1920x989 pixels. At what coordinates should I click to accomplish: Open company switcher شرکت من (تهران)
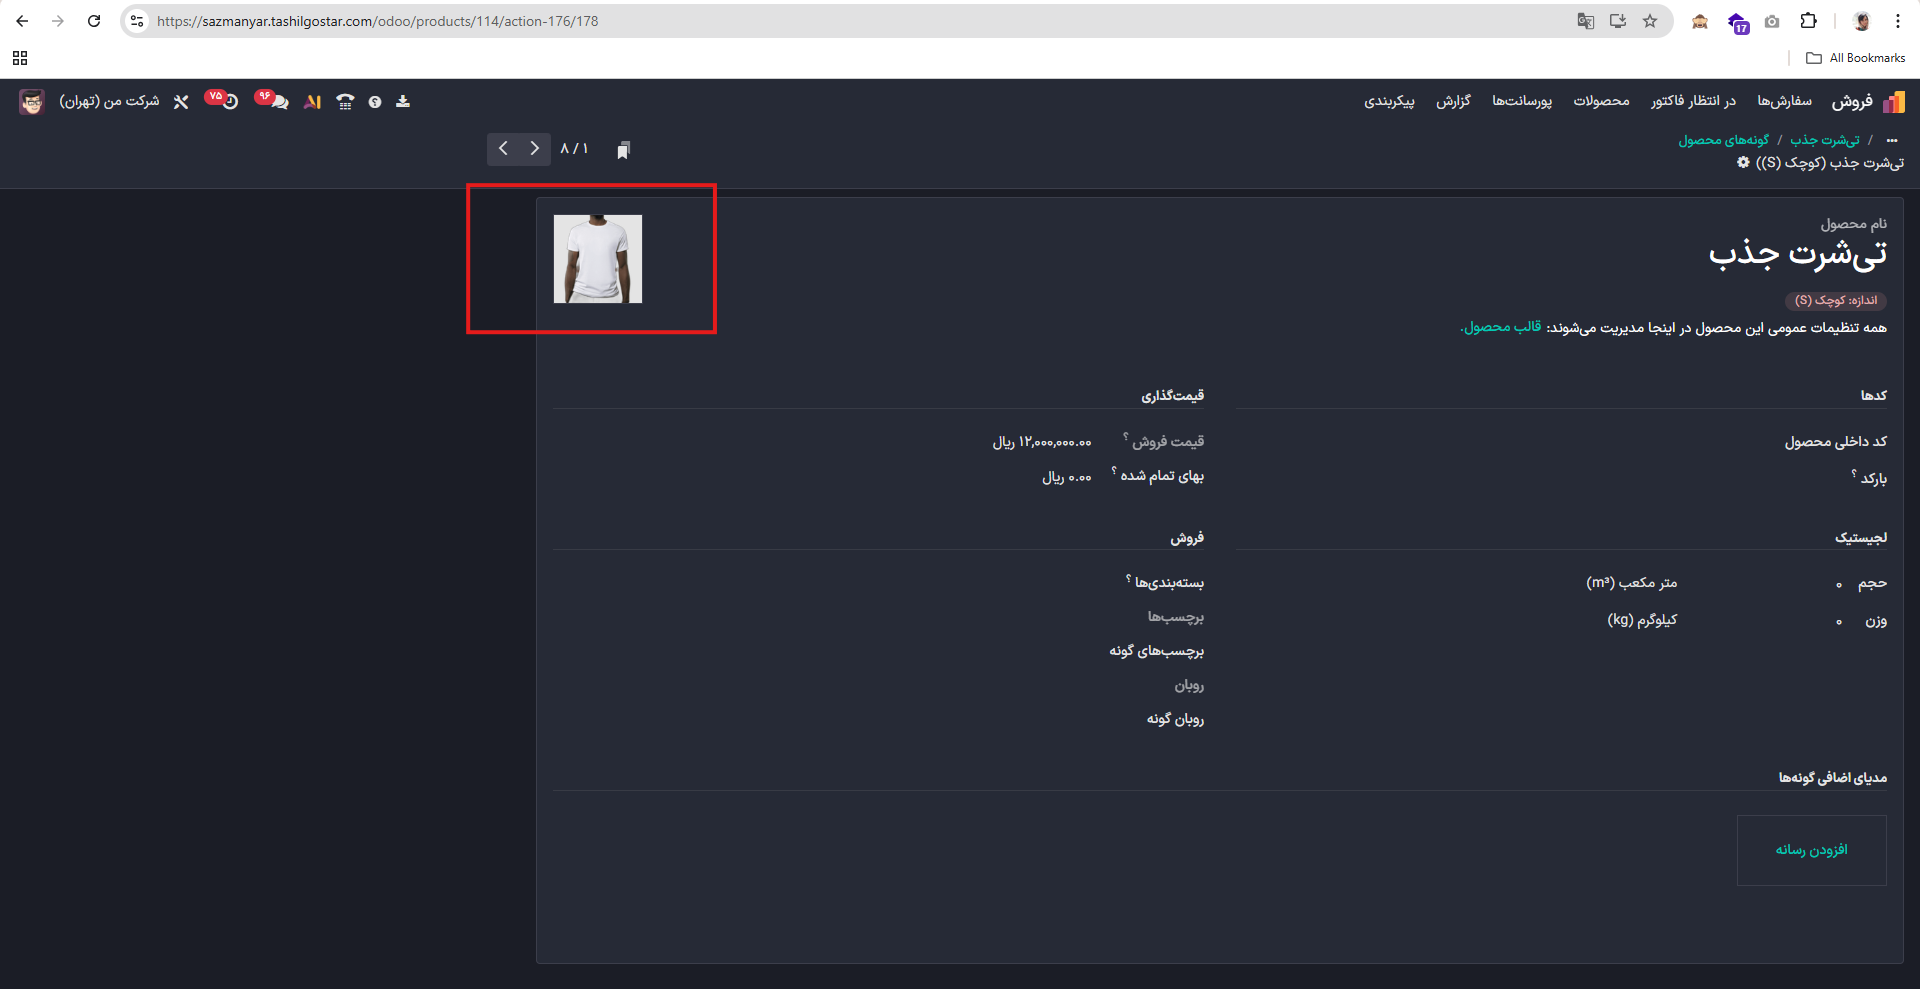click(x=109, y=101)
